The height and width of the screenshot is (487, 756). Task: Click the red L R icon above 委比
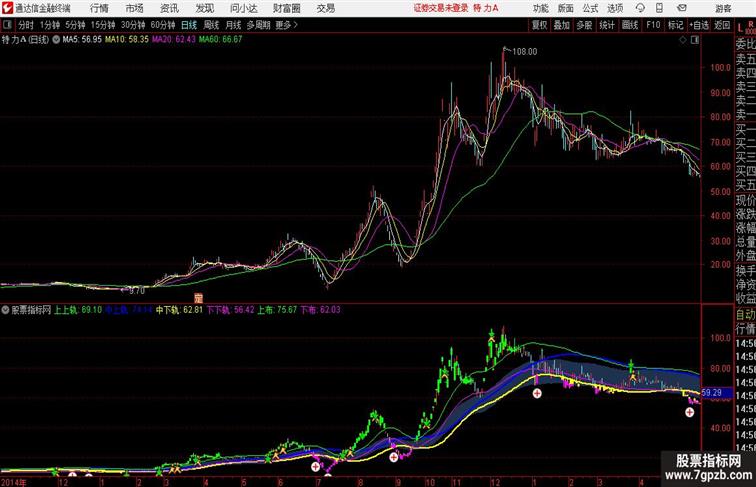745,27
